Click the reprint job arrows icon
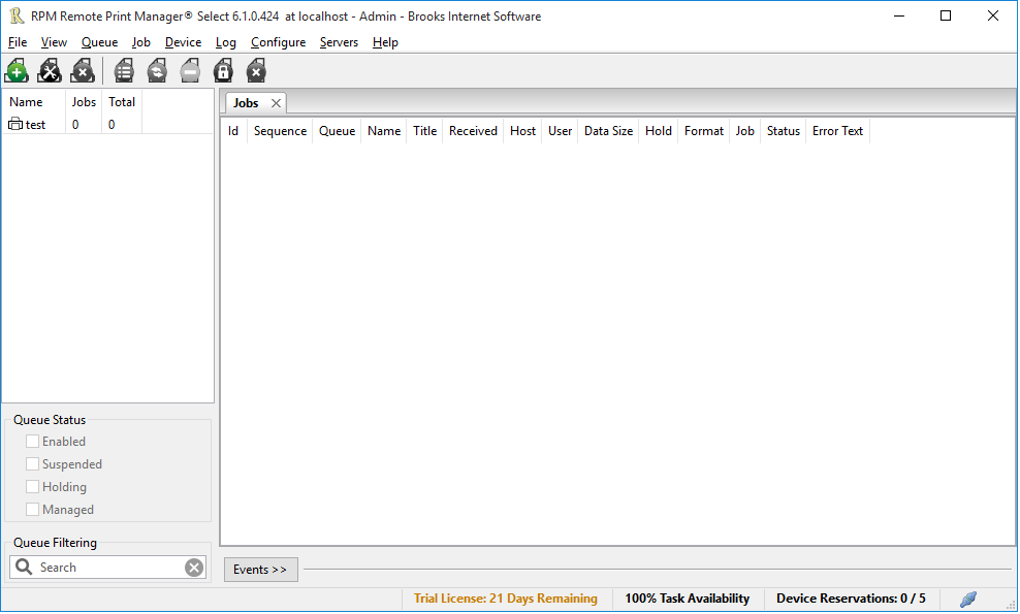 tap(157, 71)
